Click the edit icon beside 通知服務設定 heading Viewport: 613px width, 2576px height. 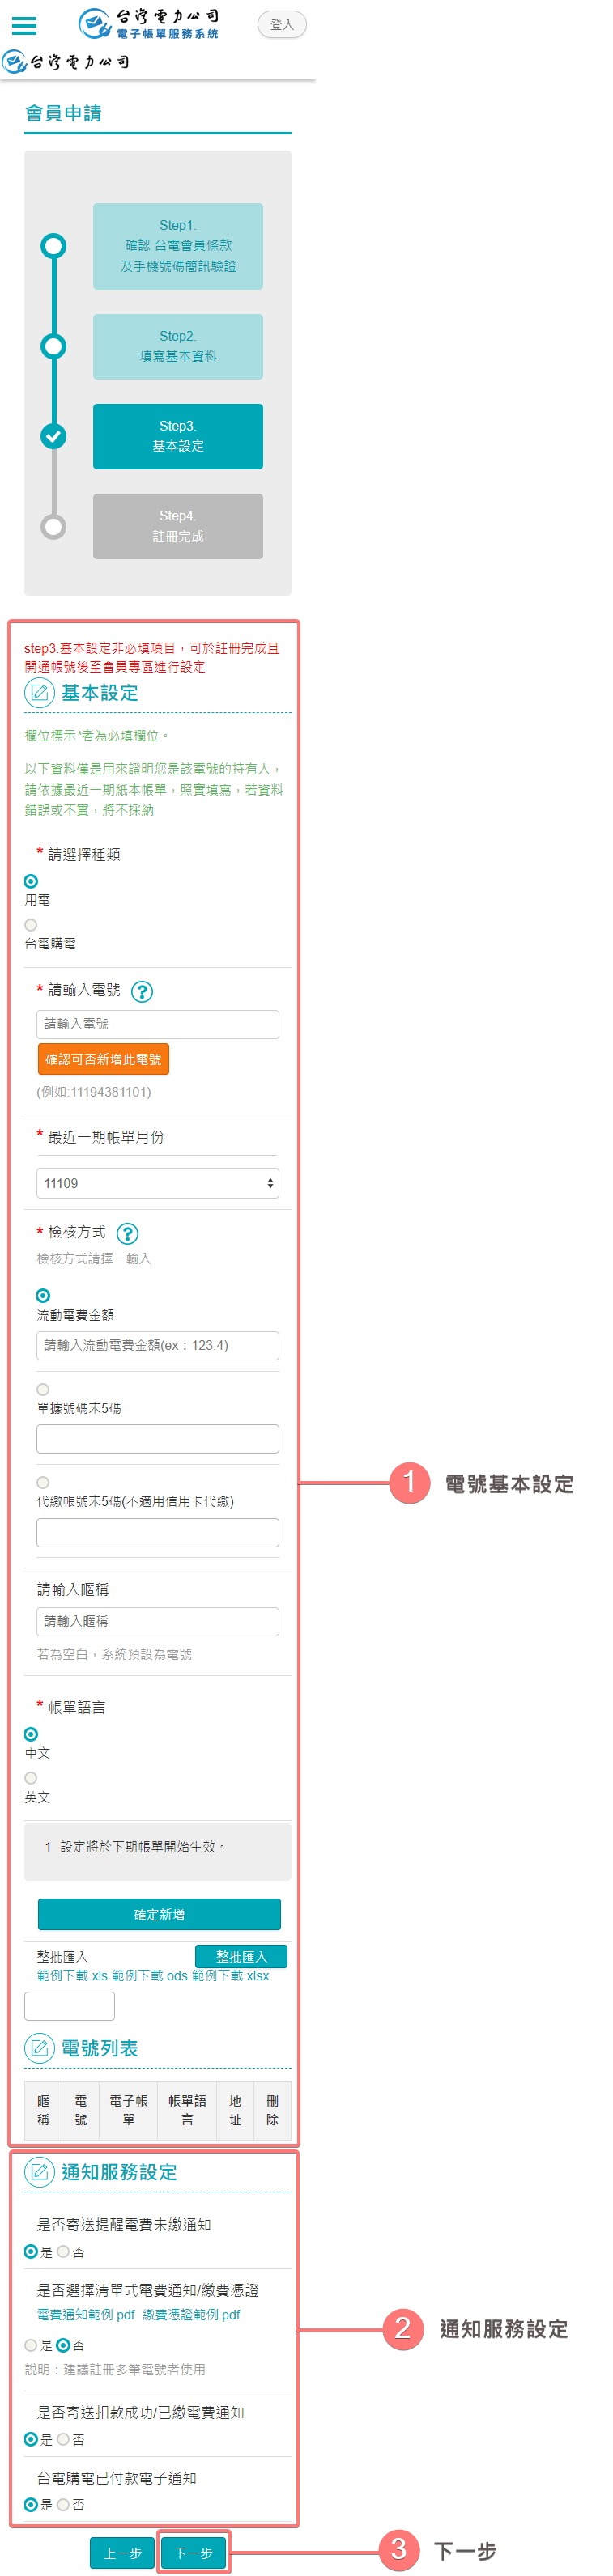pyautogui.click(x=40, y=2172)
